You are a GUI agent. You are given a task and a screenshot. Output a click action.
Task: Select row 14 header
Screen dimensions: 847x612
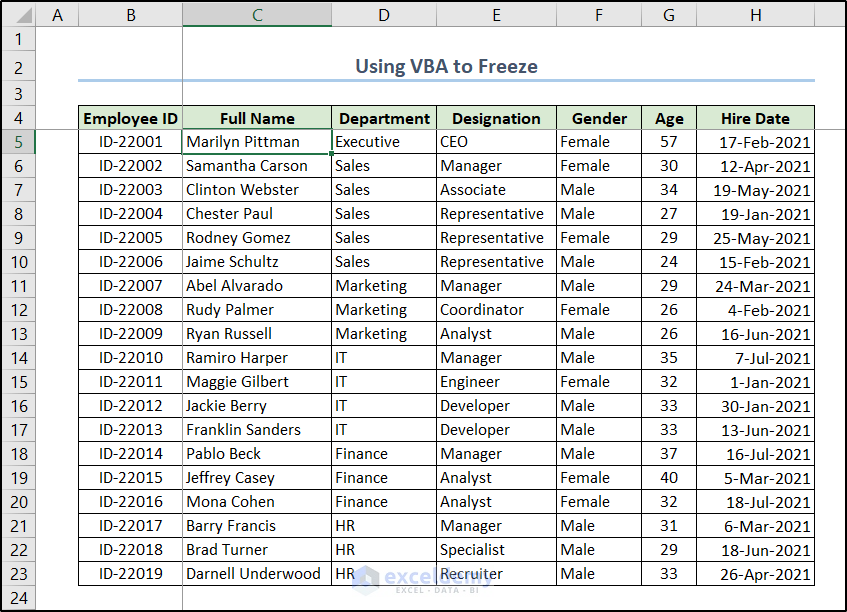tap(18, 358)
